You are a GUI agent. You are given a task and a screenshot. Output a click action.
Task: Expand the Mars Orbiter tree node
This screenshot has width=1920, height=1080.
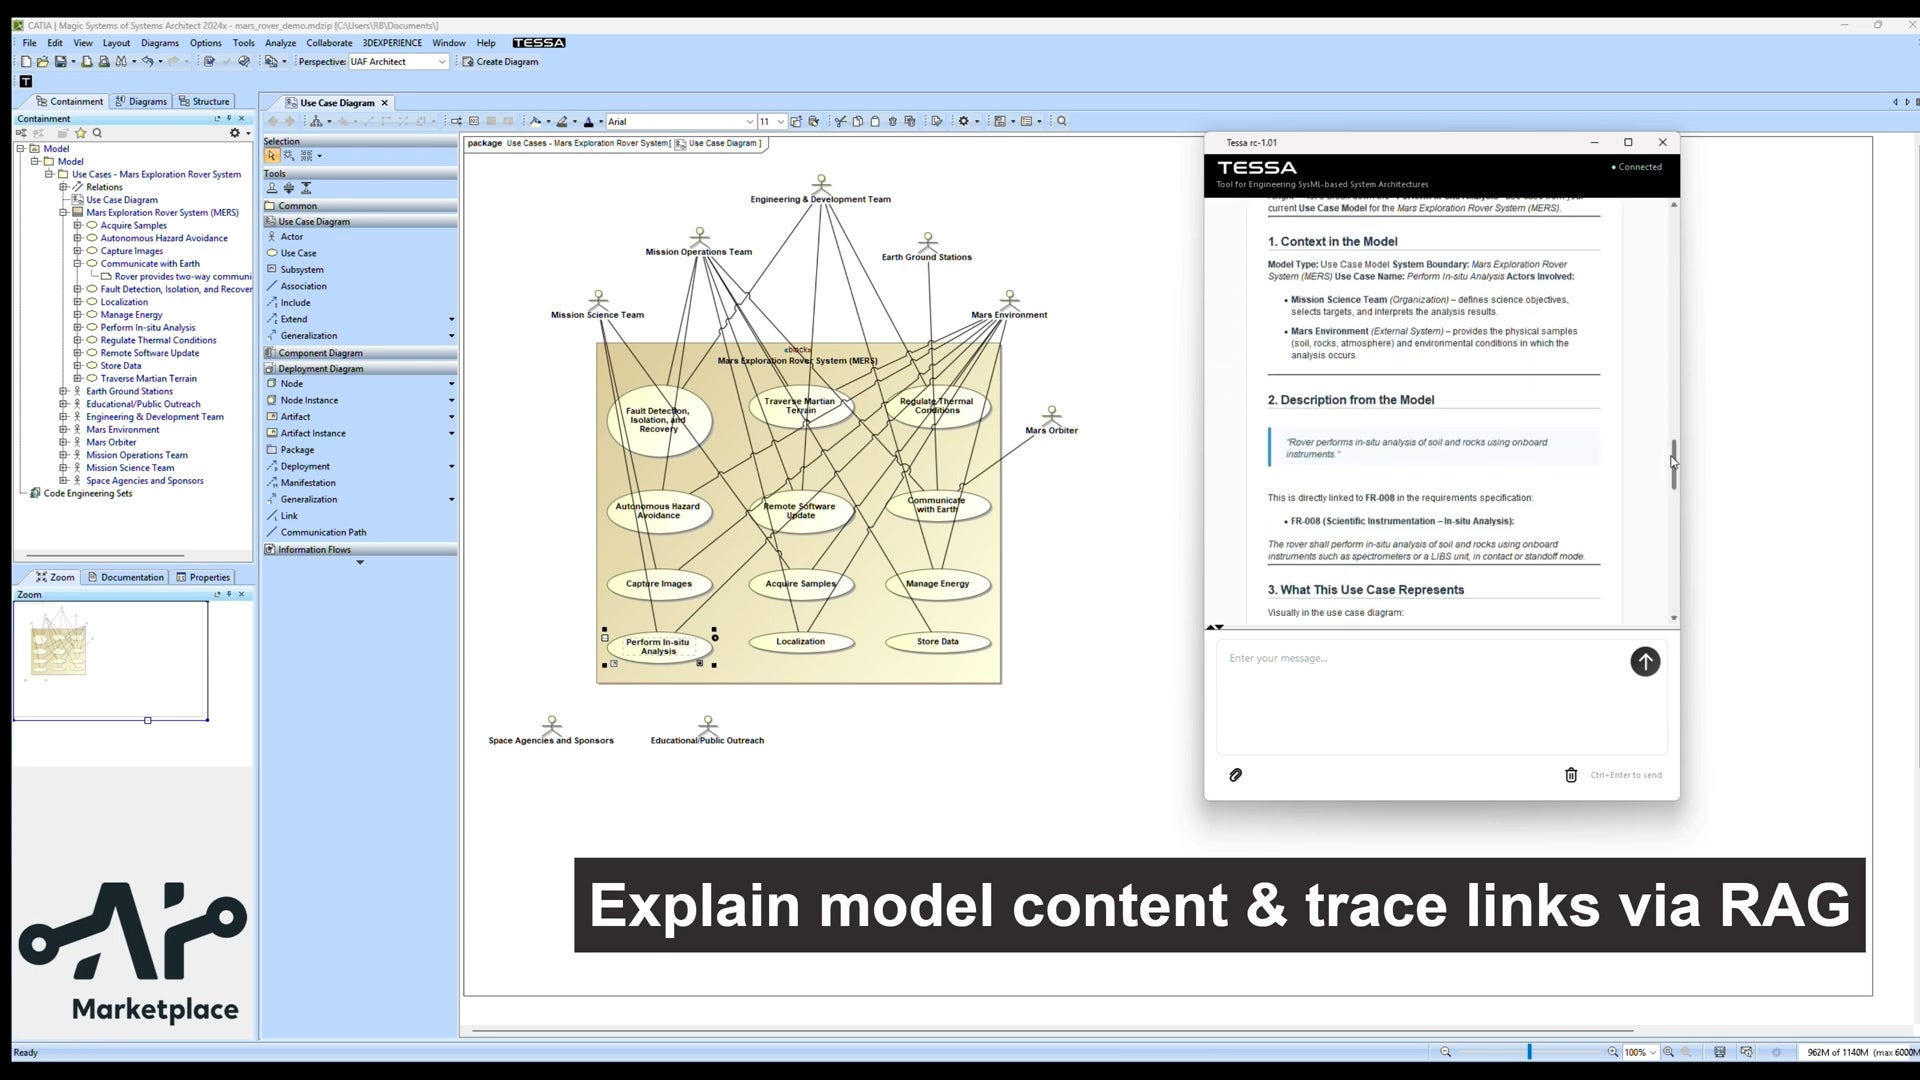click(63, 442)
